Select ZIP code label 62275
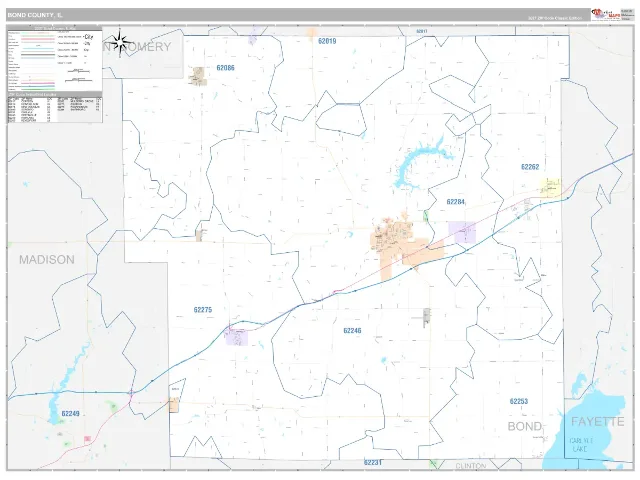640x480 pixels. pos(203,310)
